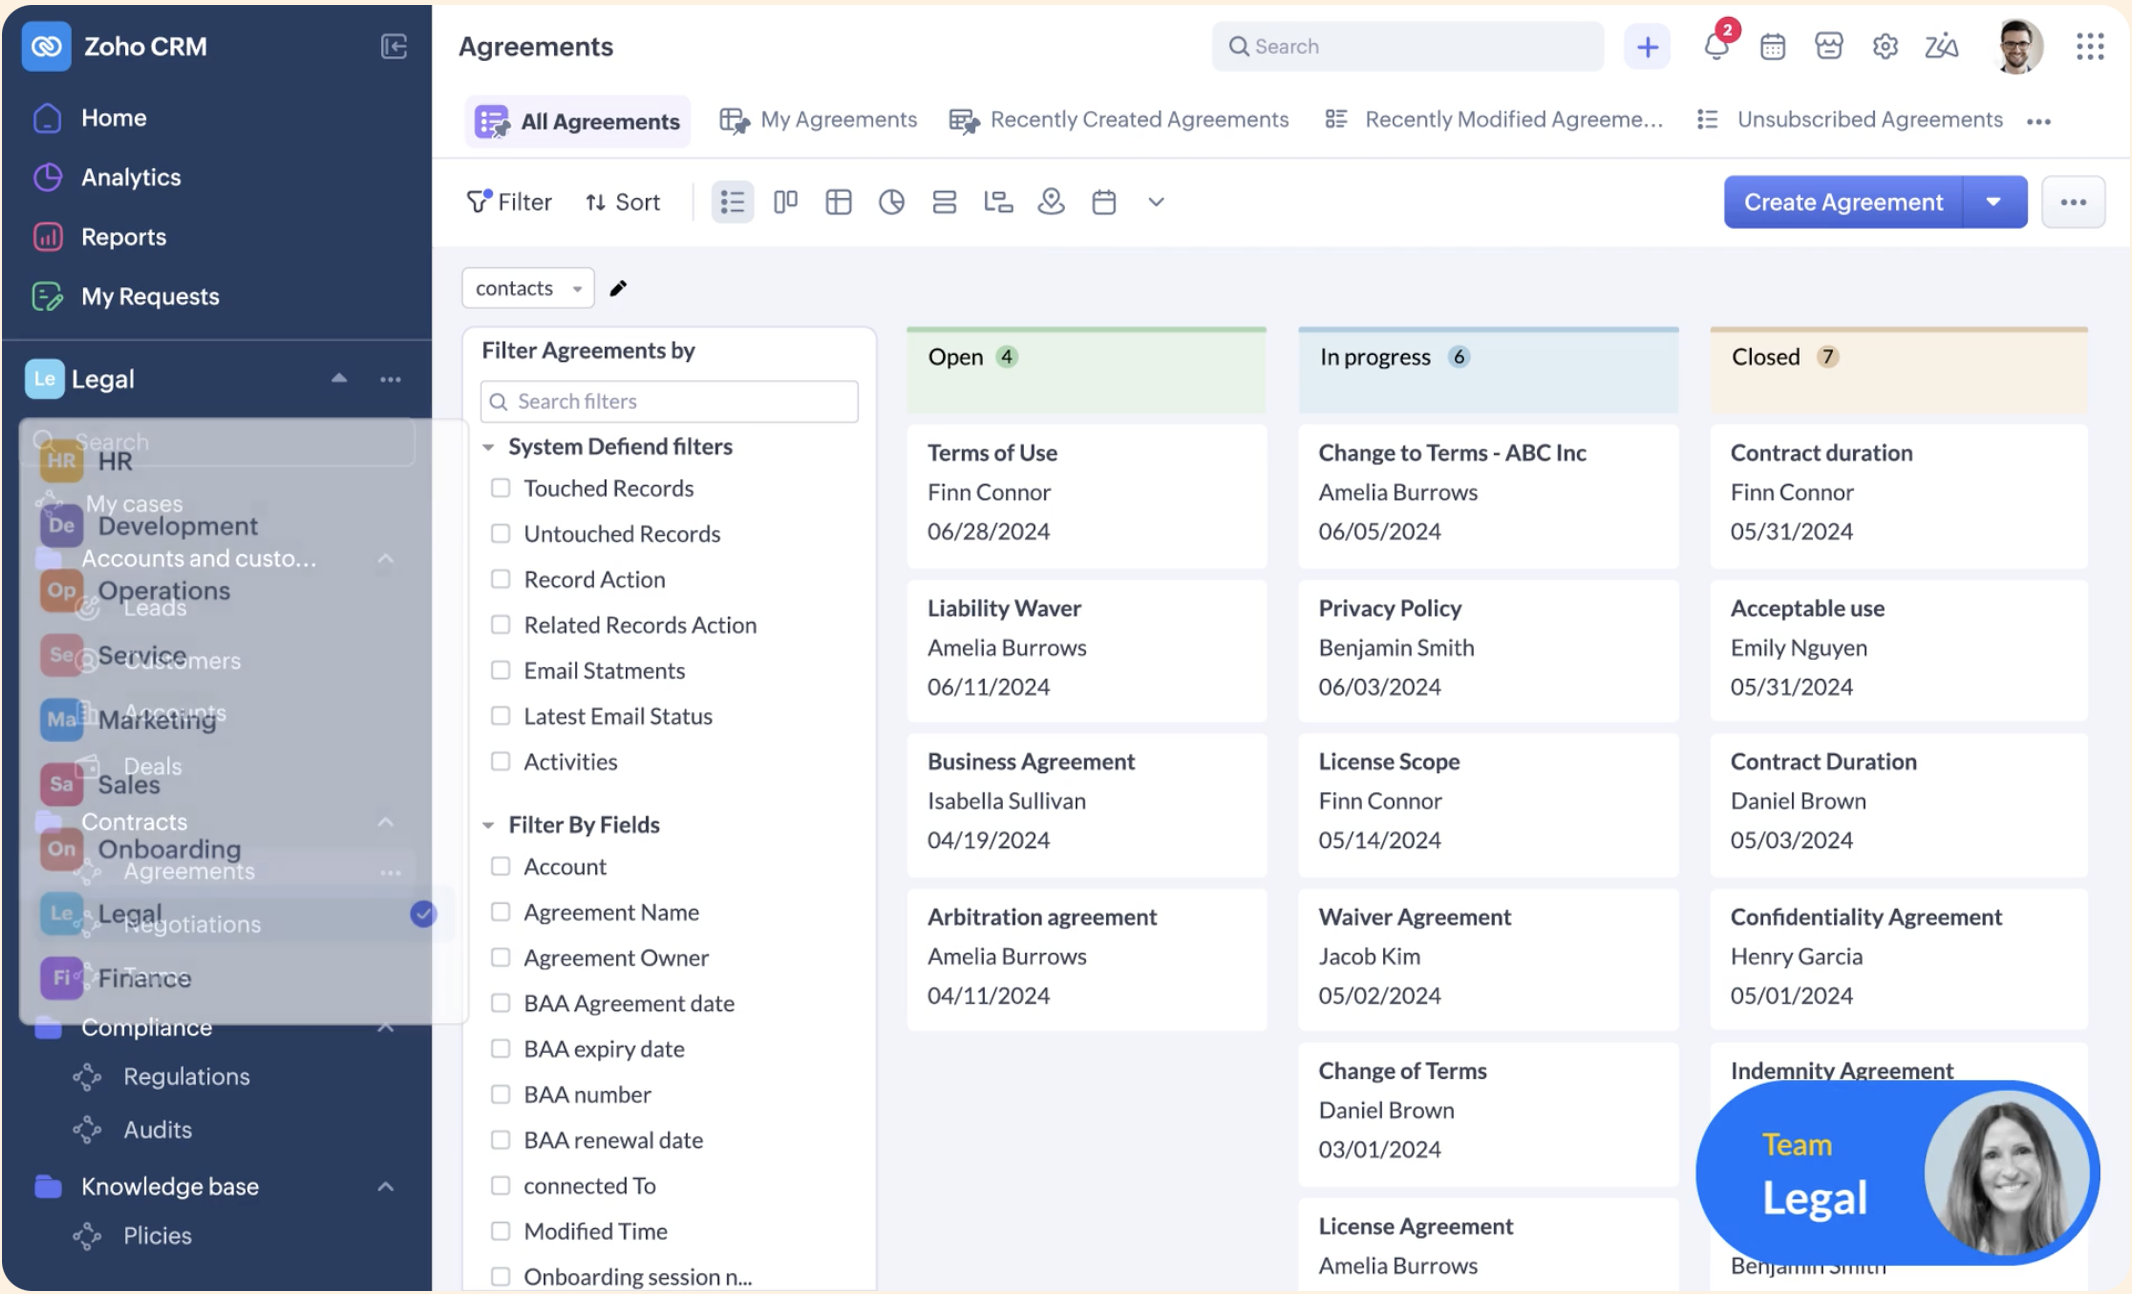
Task: Click the Create Agreement button
Action: 1842,202
